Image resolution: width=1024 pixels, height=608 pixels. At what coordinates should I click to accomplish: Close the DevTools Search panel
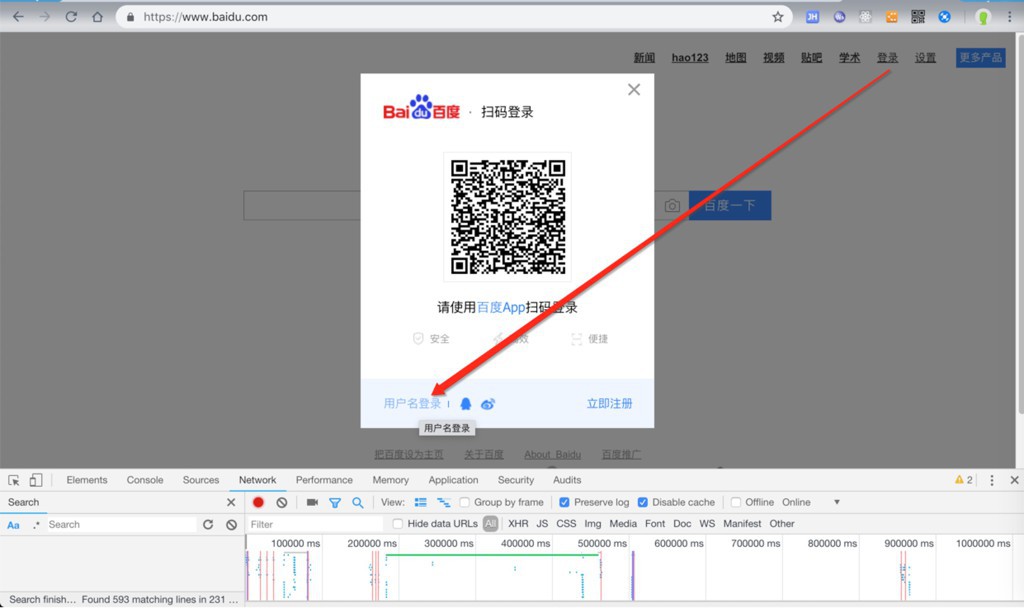click(231, 502)
